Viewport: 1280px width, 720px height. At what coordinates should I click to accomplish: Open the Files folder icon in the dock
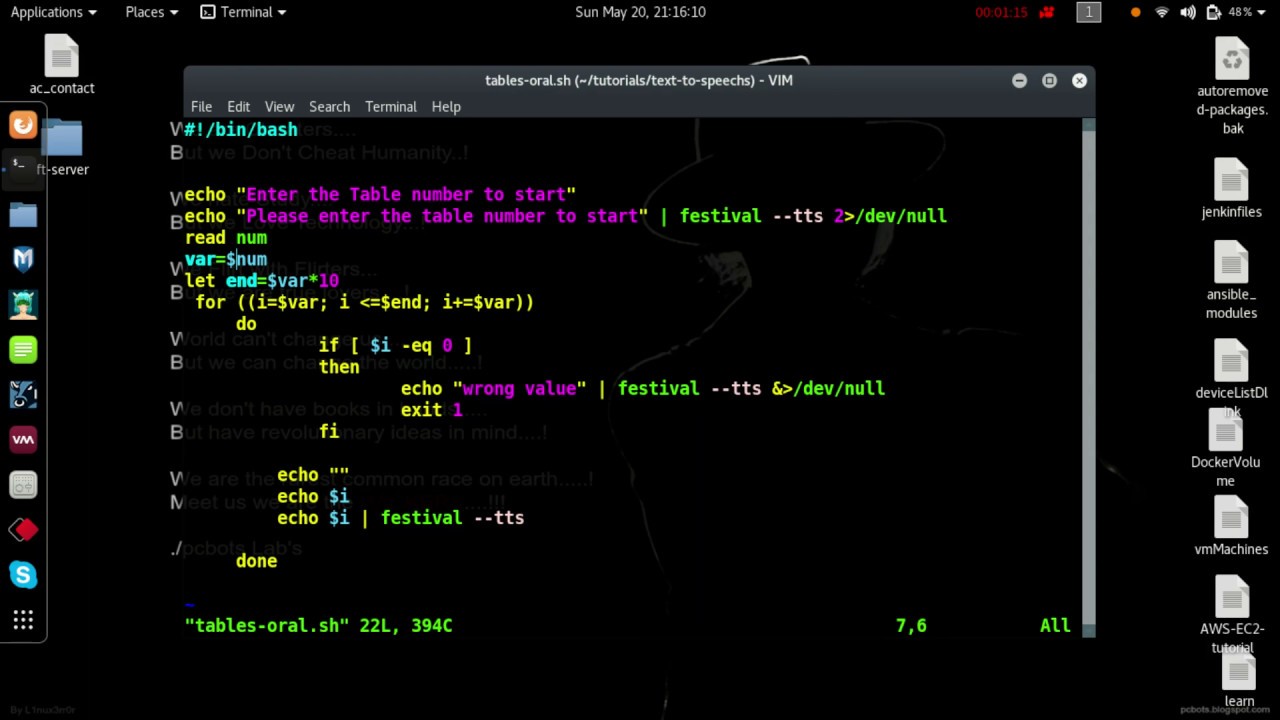[x=23, y=214]
